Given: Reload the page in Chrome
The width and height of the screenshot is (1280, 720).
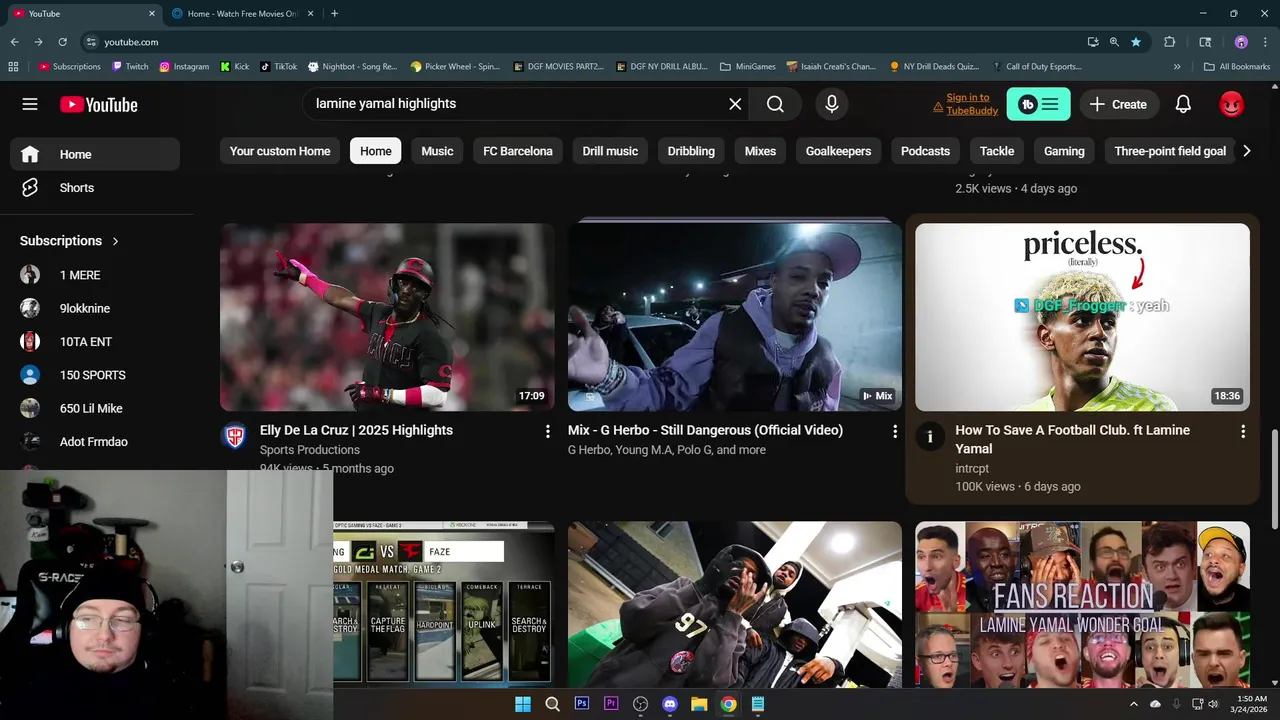Looking at the screenshot, I should point(62,42).
